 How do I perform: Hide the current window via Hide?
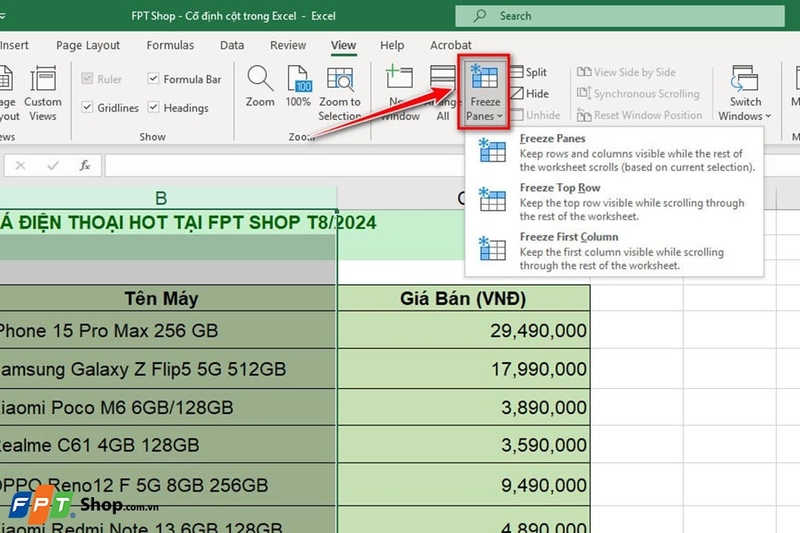pos(530,94)
